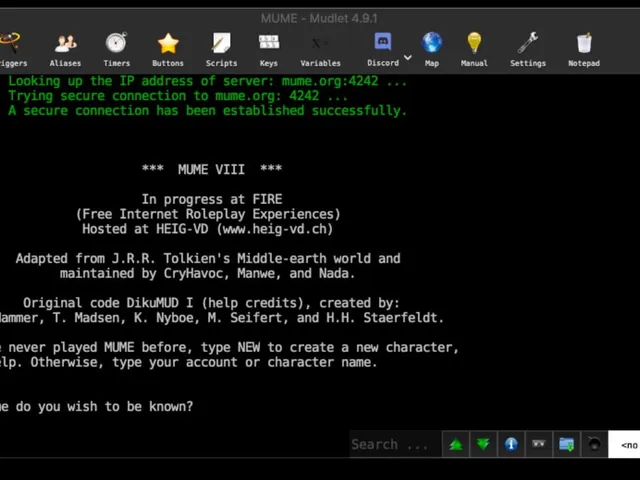This screenshot has height=480, width=640.
Task: Open the Discord toolbar button
Action: 383,50
